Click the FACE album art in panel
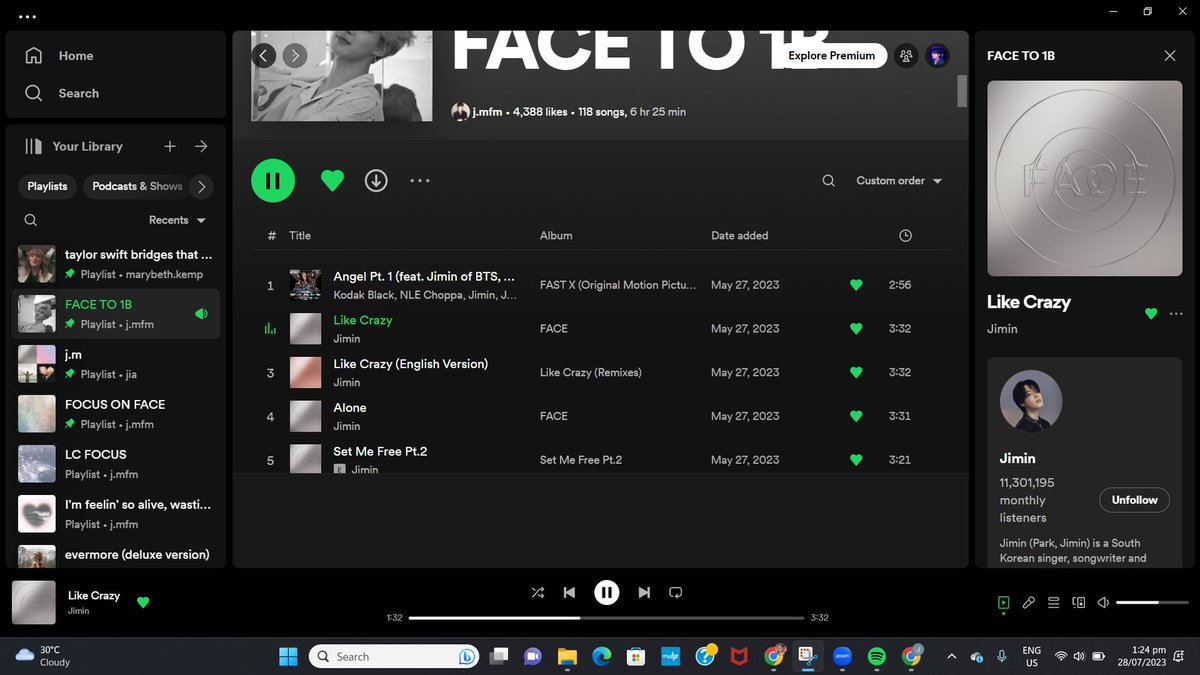 click(1087, 179)
